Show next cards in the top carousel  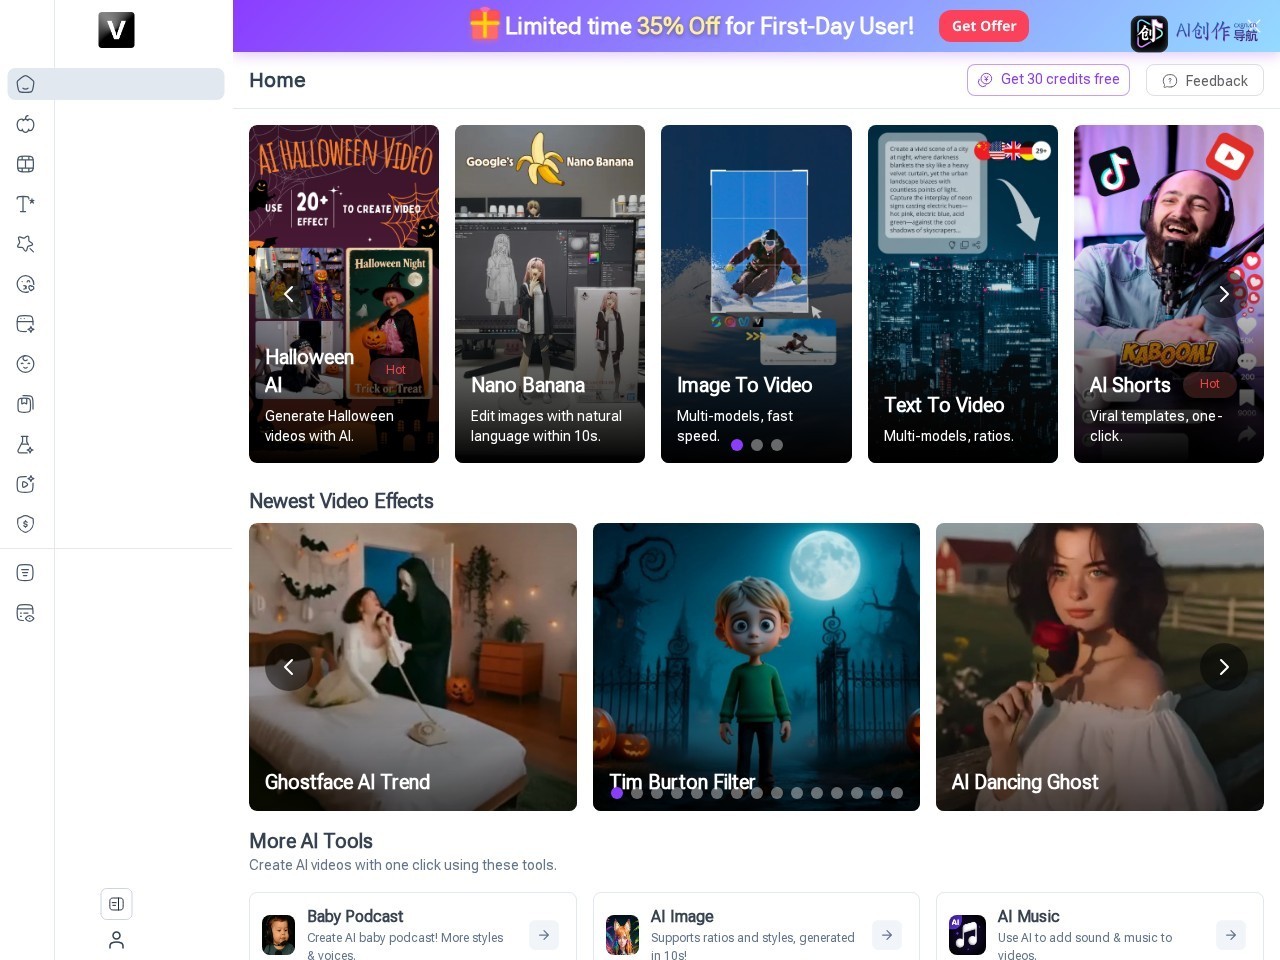coord(1224,294)
